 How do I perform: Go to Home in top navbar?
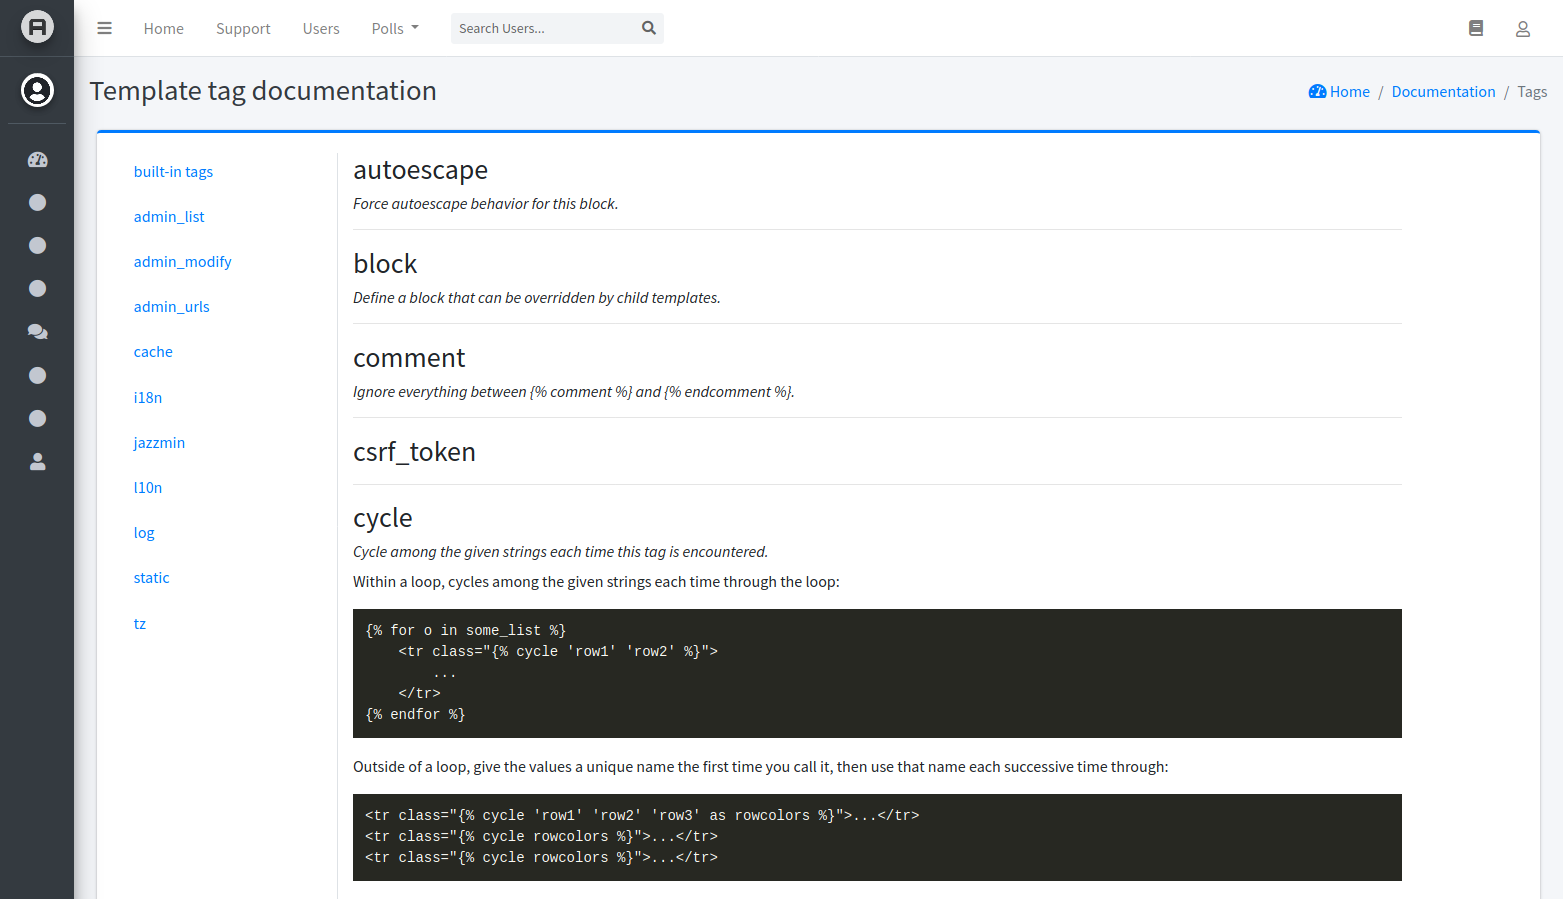(163, 28)
